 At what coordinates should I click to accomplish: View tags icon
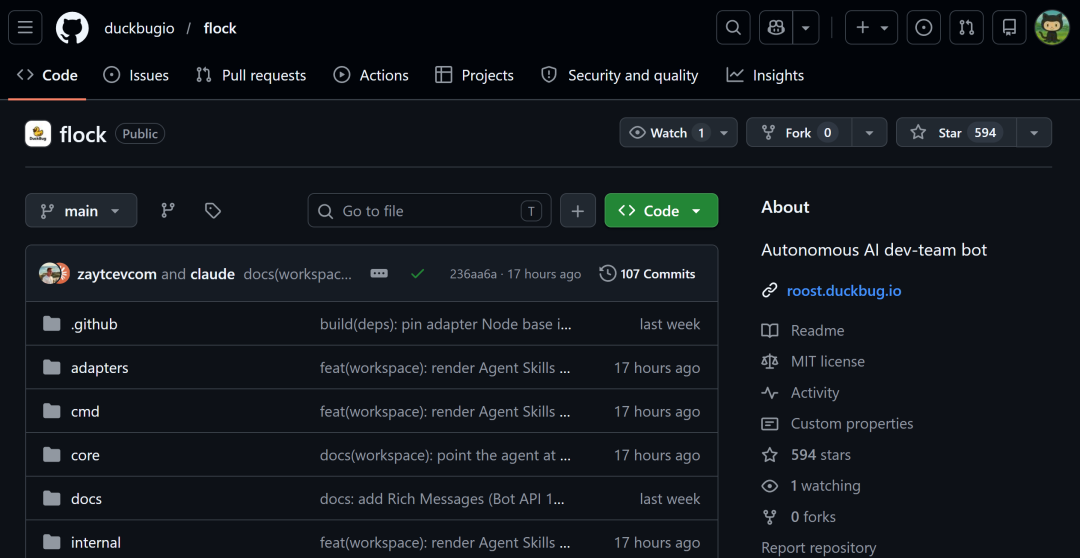[x=213, y=211]
